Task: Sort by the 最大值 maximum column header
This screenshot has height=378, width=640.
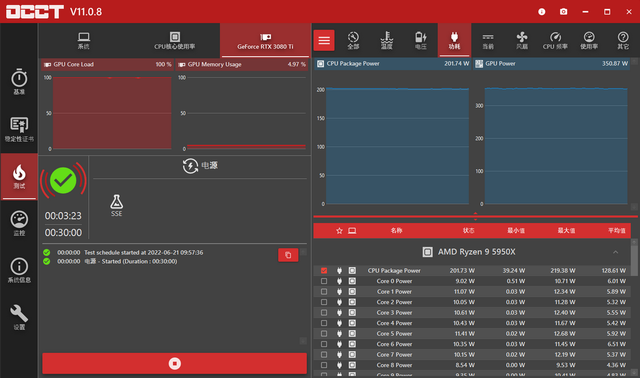Action: coord(567,231)
